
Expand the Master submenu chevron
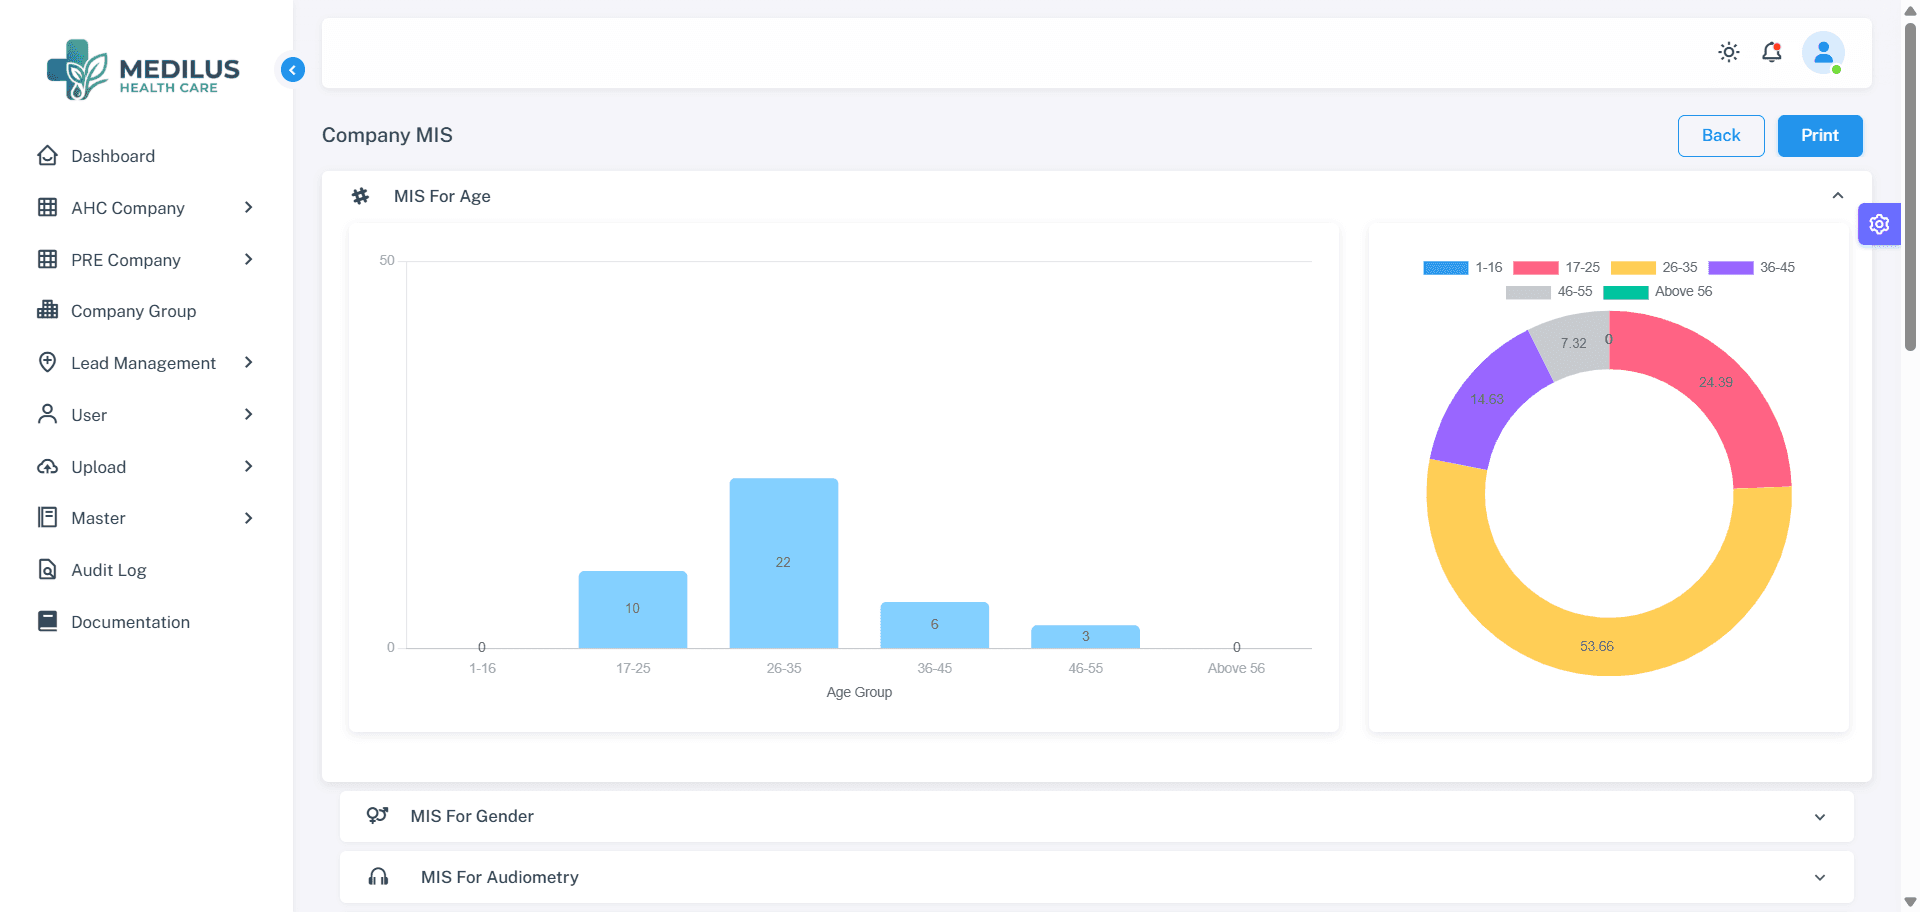pyautogui.click(x=249, y=518)
